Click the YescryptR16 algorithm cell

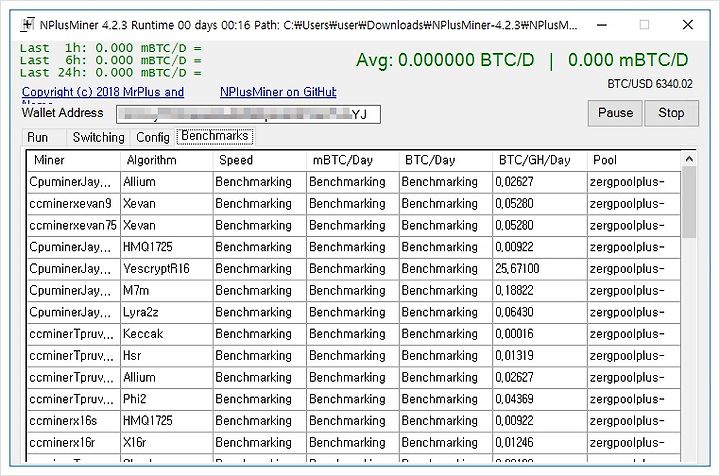tap(167, 269)
